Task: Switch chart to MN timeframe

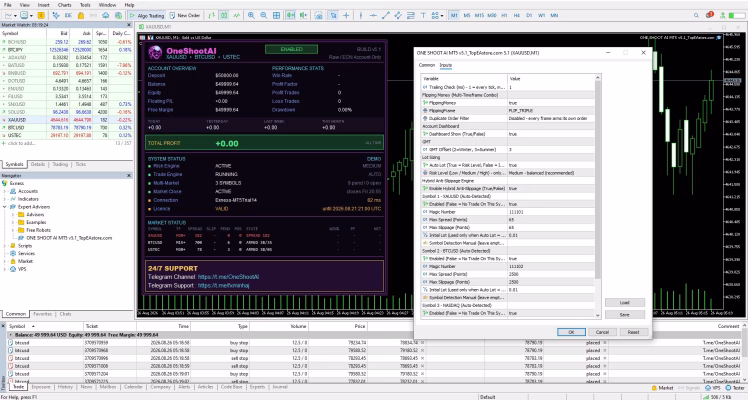Action: point(554,15)
